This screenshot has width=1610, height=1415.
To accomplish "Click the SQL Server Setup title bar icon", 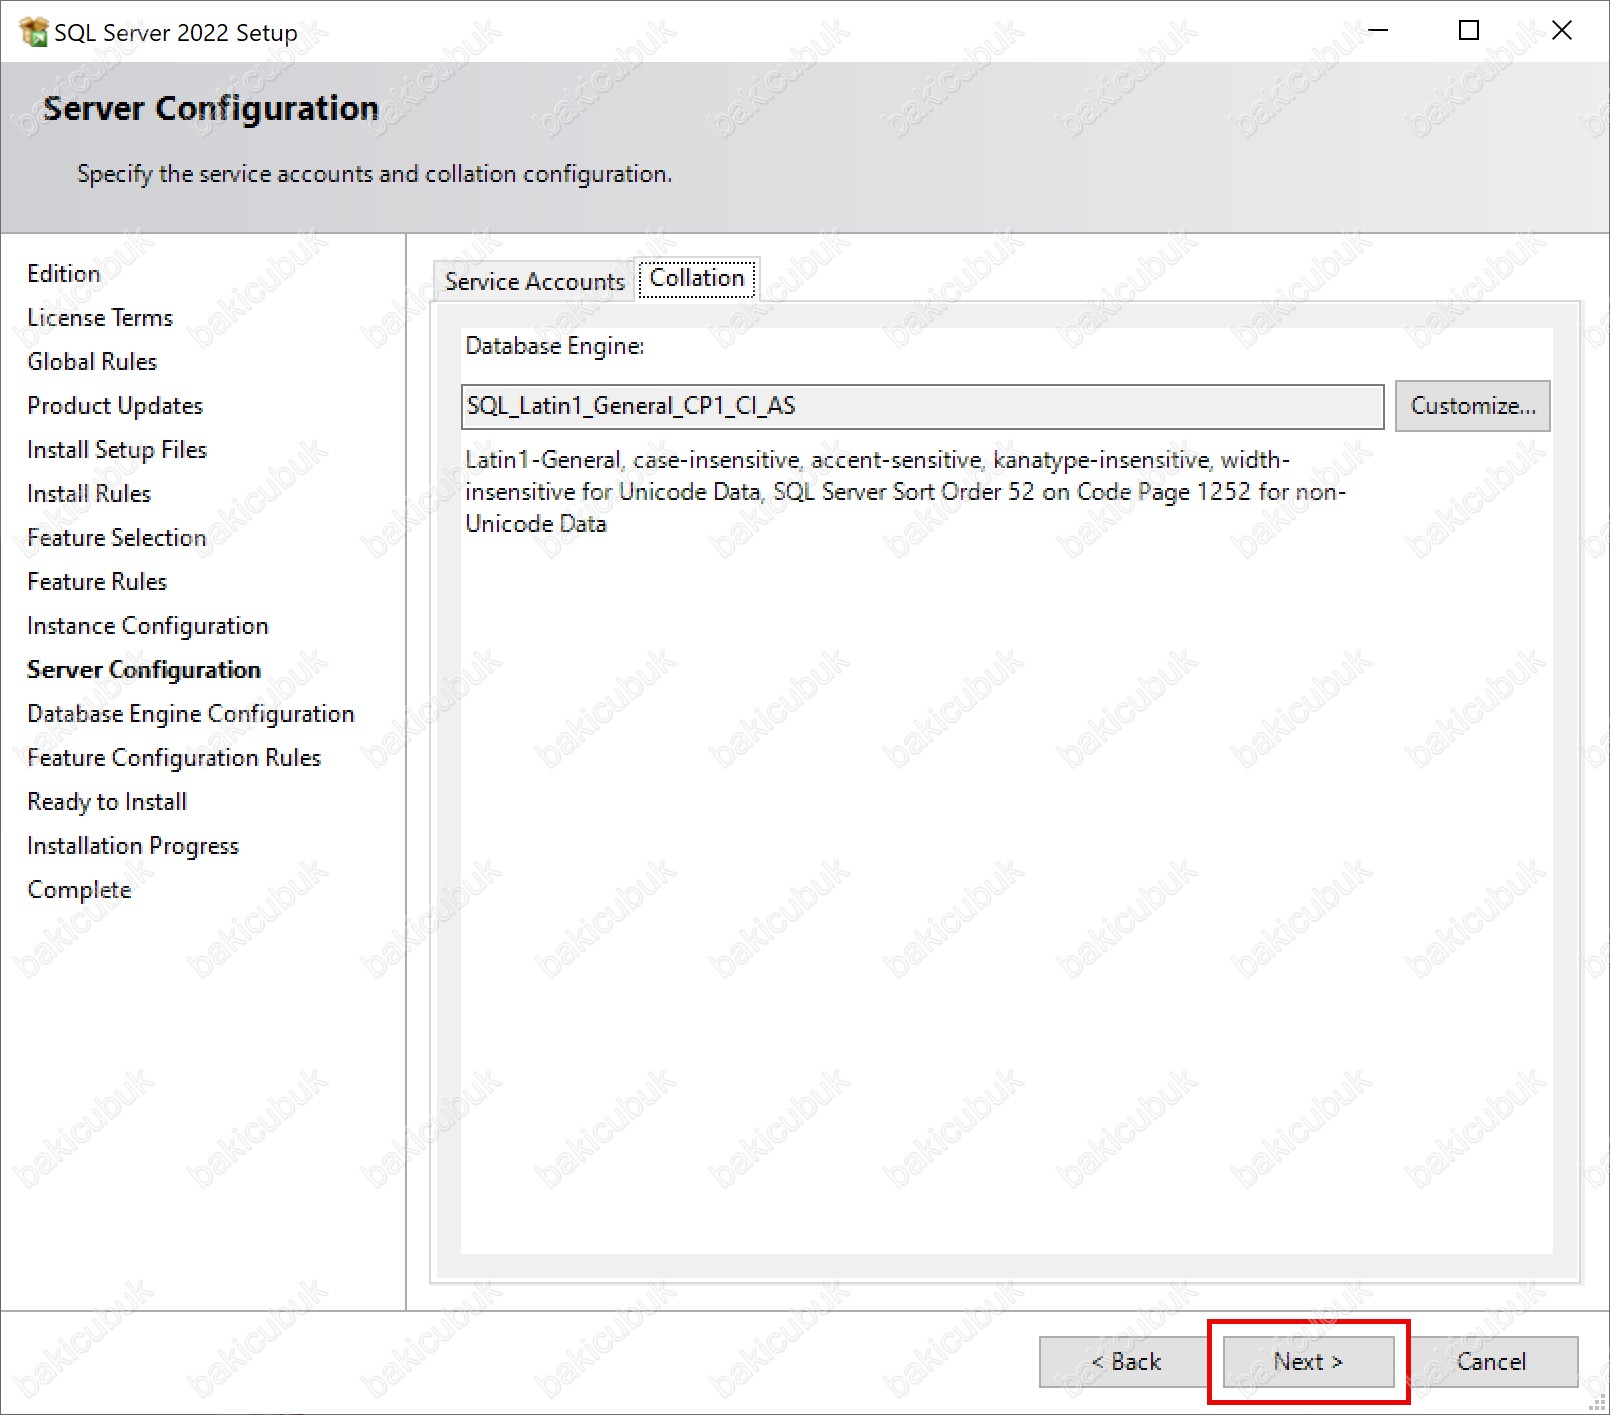I will click(x=33, y=32).
